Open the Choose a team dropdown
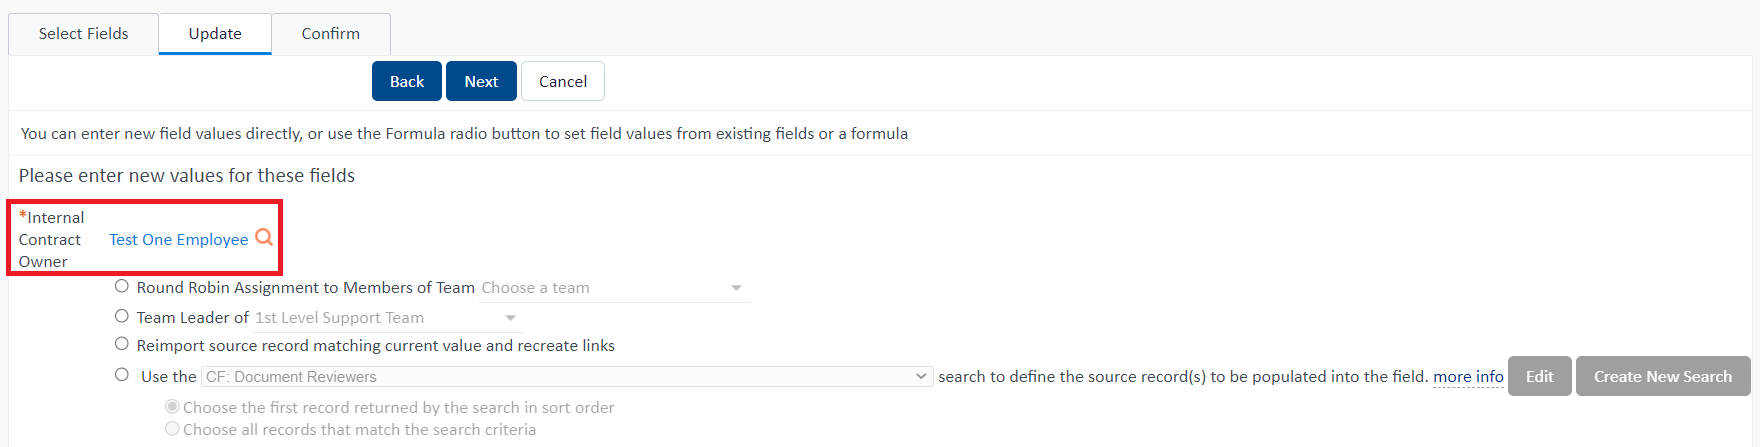1760x447 pixels. (614, 288)
